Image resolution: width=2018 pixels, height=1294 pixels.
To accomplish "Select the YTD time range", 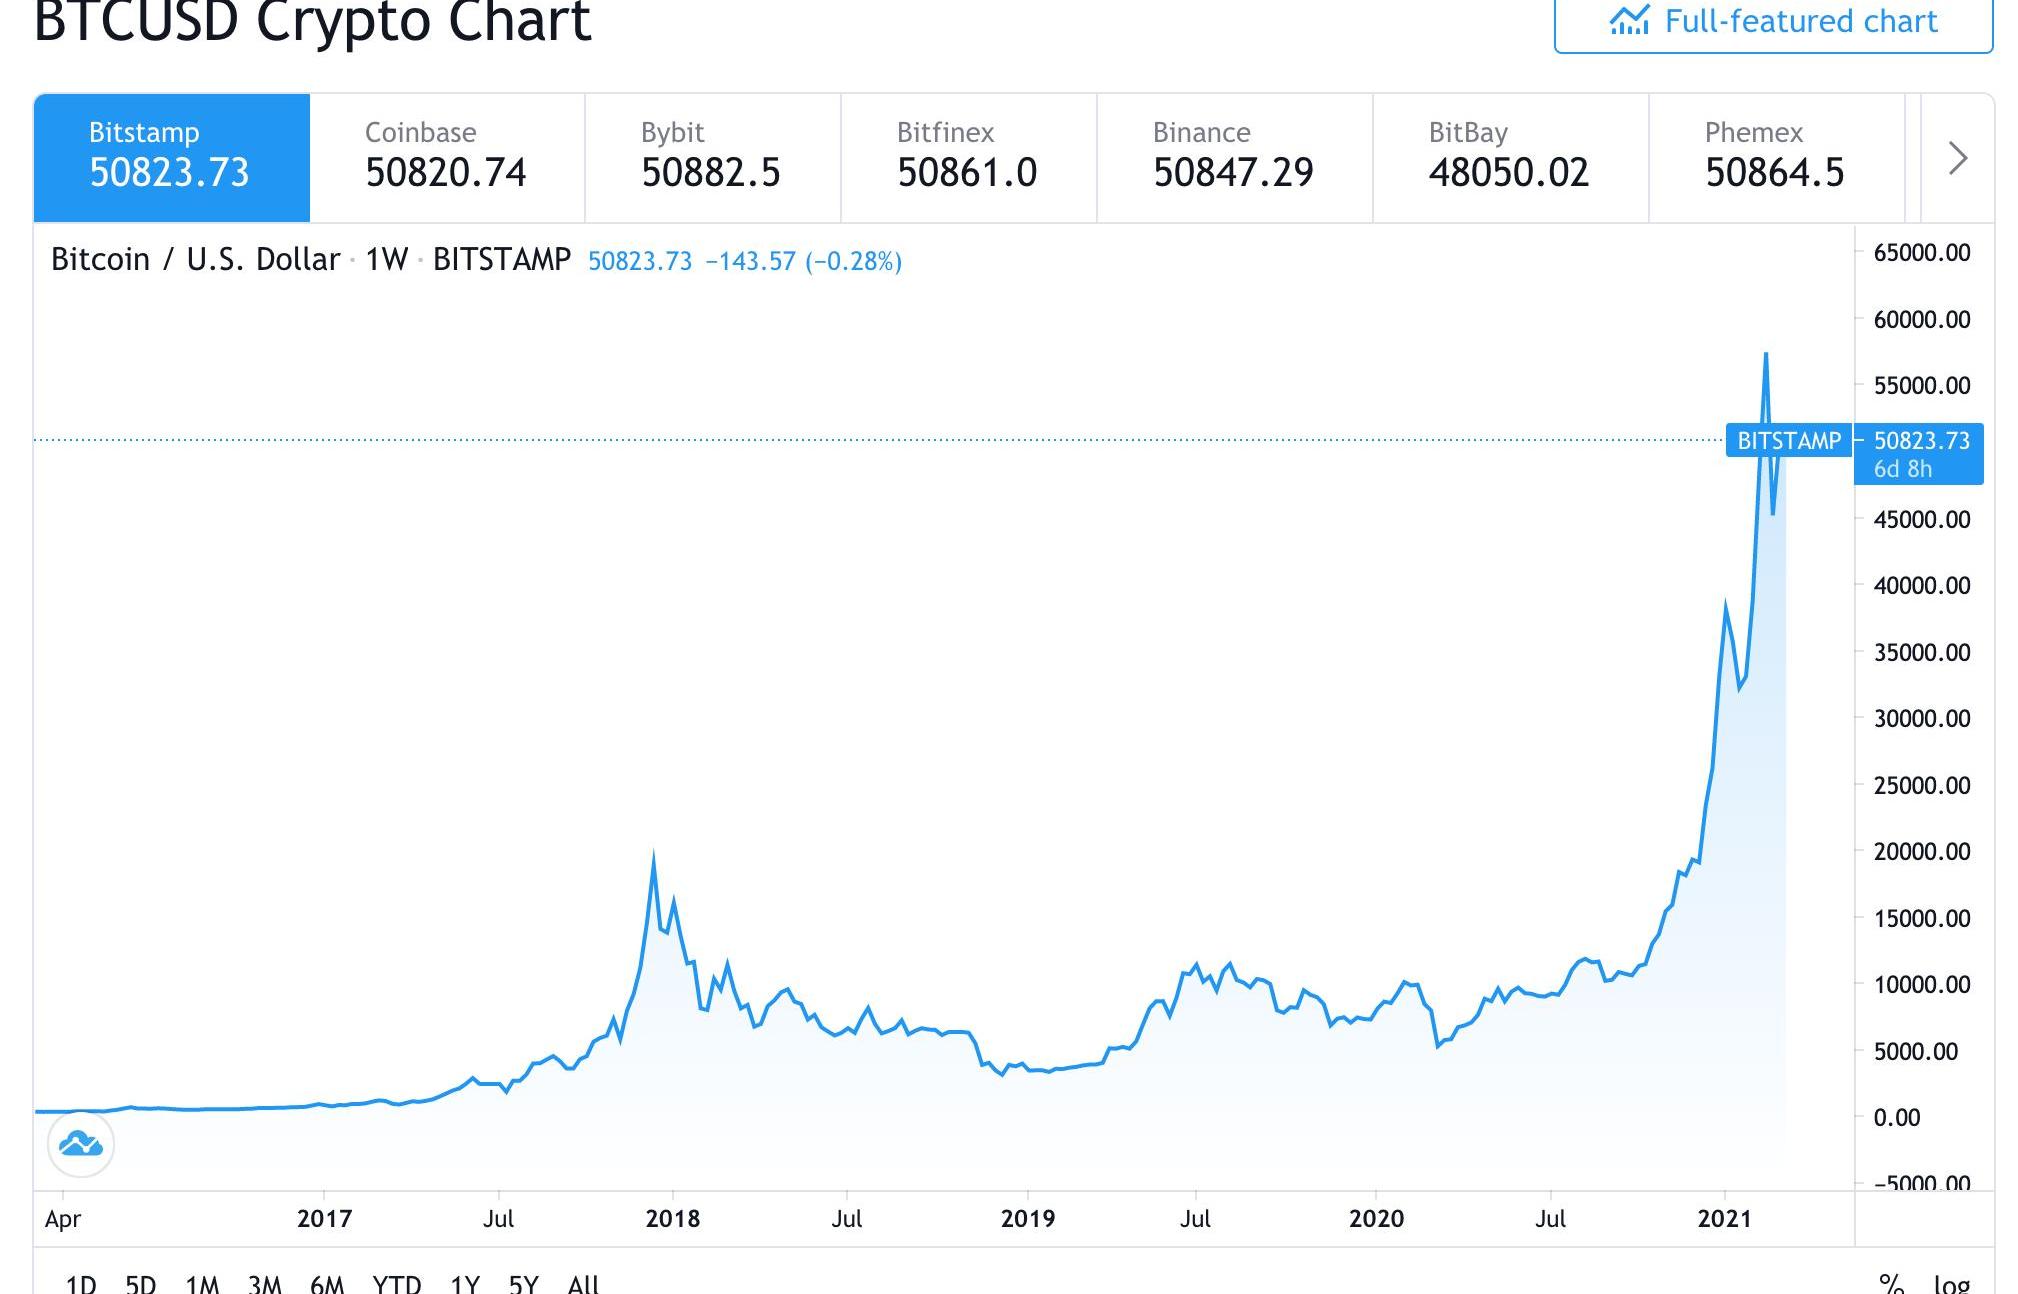I will (396, 1283).
